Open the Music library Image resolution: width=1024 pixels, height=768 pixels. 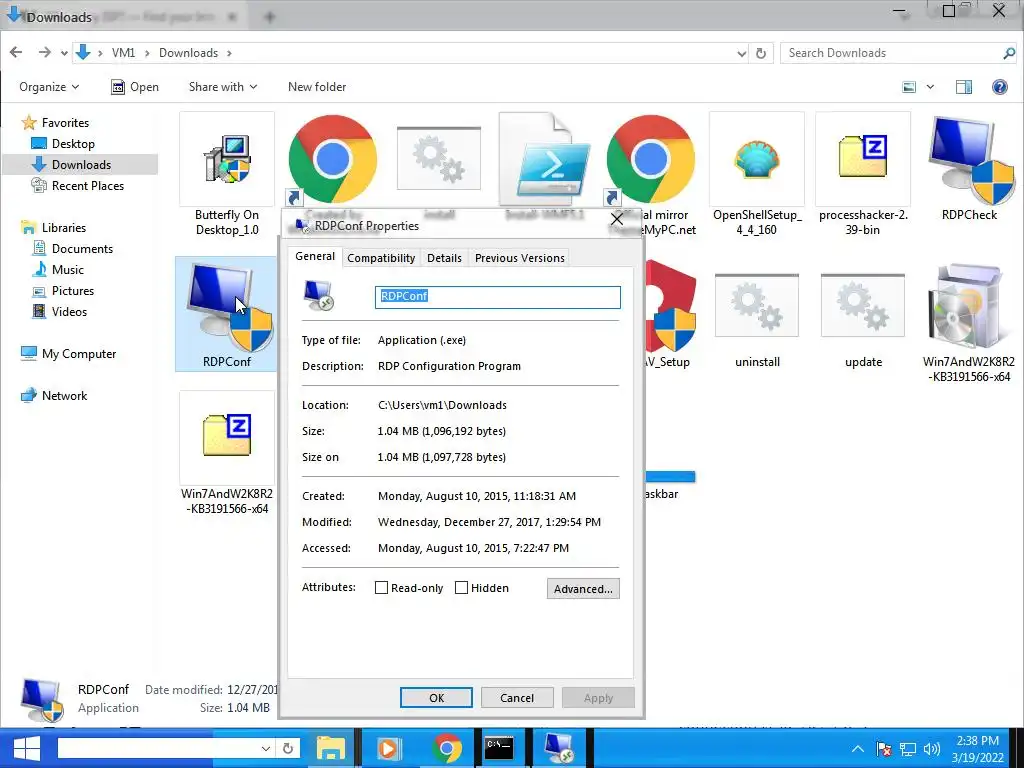click(x=57, y=270)
